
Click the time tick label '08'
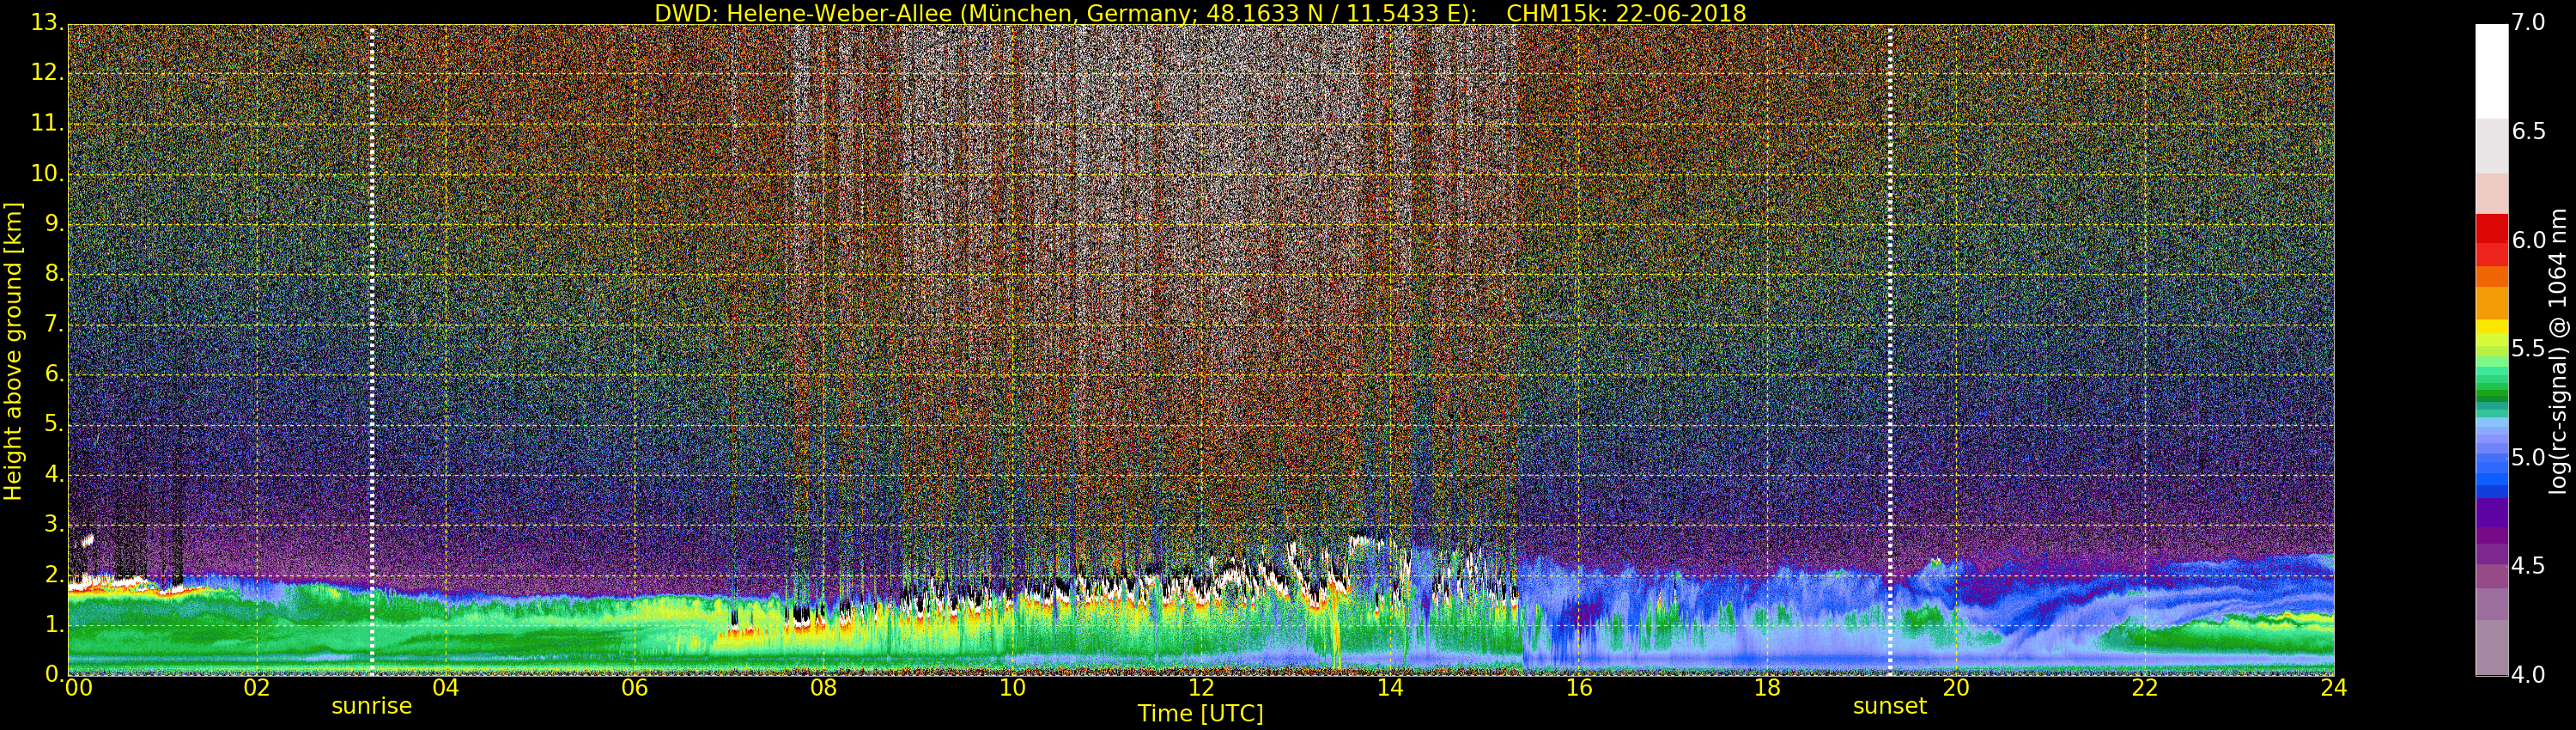[823, 688]
